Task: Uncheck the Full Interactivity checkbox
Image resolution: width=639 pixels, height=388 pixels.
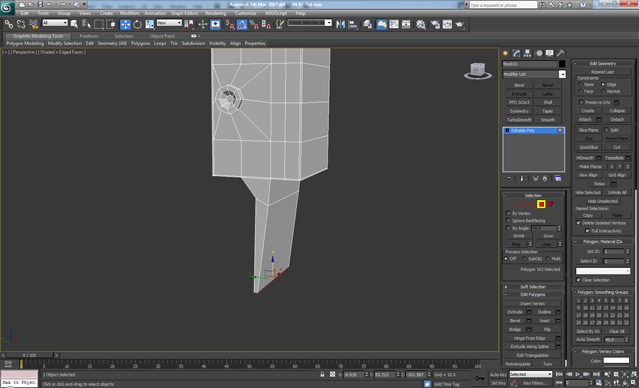Action: click(x=587, y=231)
